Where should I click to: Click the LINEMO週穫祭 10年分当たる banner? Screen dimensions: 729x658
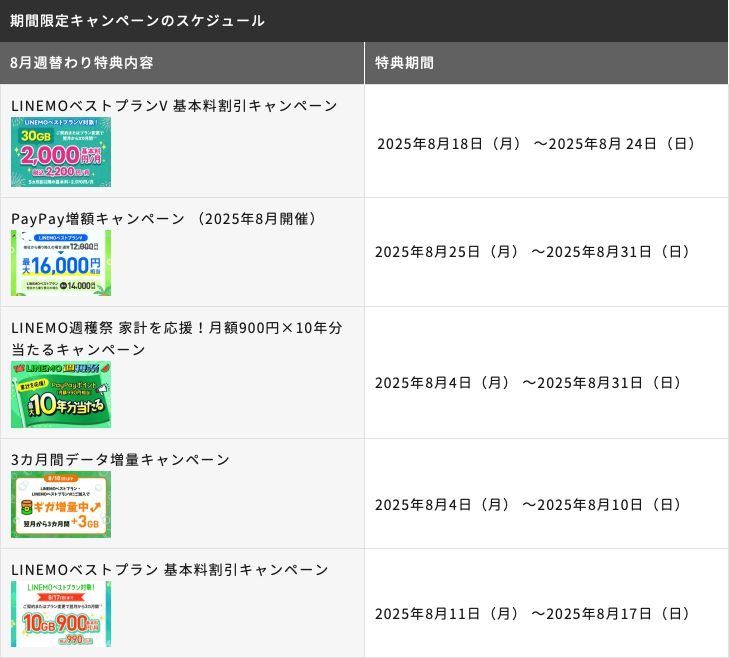(x=61, y=395)
